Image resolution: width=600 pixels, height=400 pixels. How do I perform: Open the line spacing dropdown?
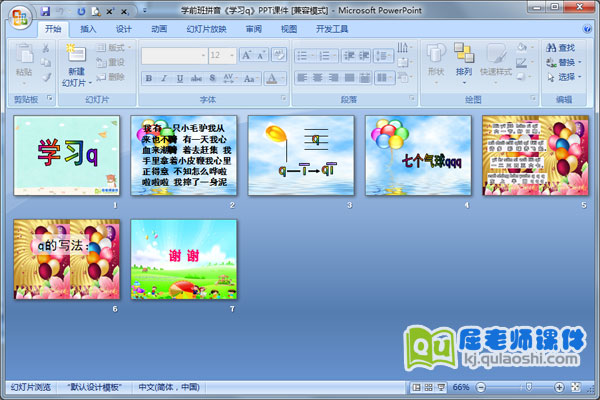click(x=384, y=56)
